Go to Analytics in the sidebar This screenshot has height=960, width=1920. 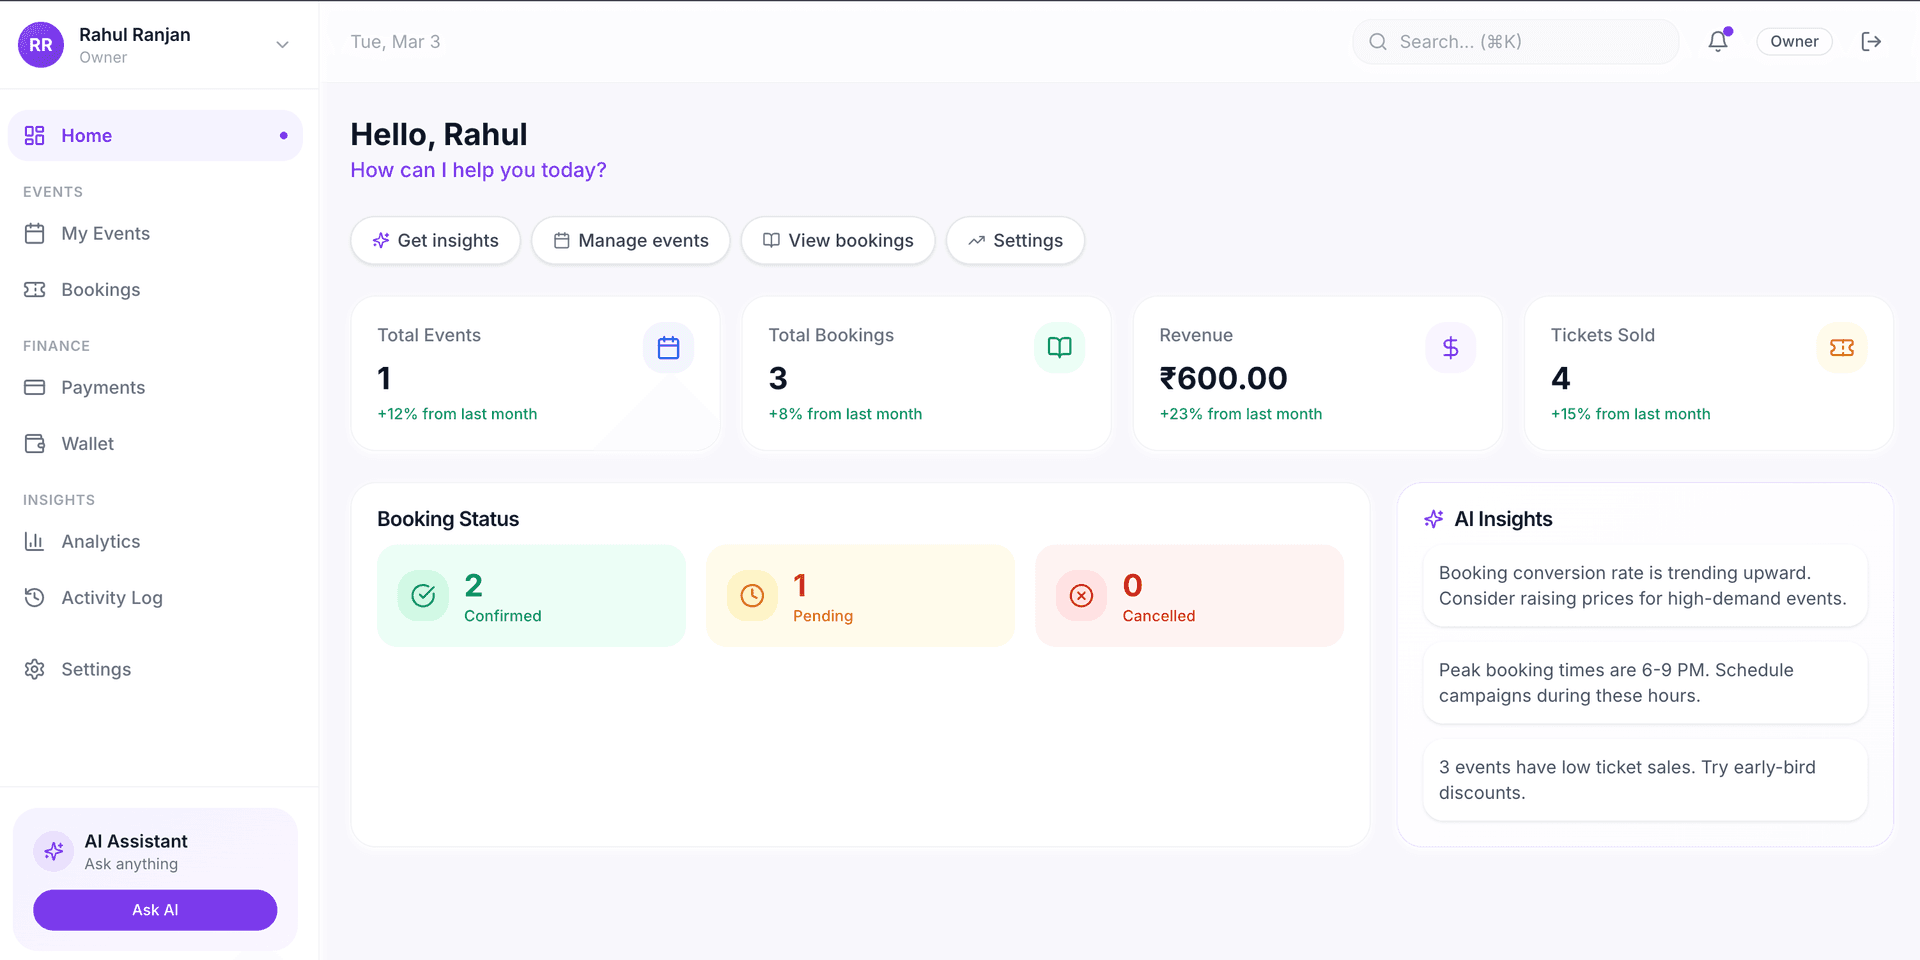(x=100, y=542)
